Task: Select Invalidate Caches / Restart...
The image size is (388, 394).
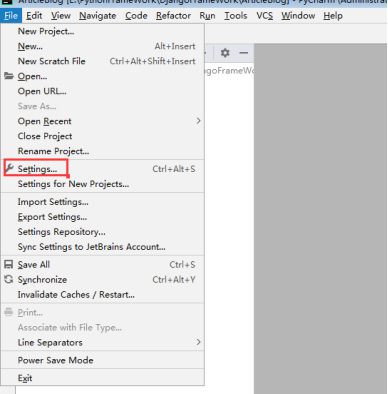Action: 103,295
